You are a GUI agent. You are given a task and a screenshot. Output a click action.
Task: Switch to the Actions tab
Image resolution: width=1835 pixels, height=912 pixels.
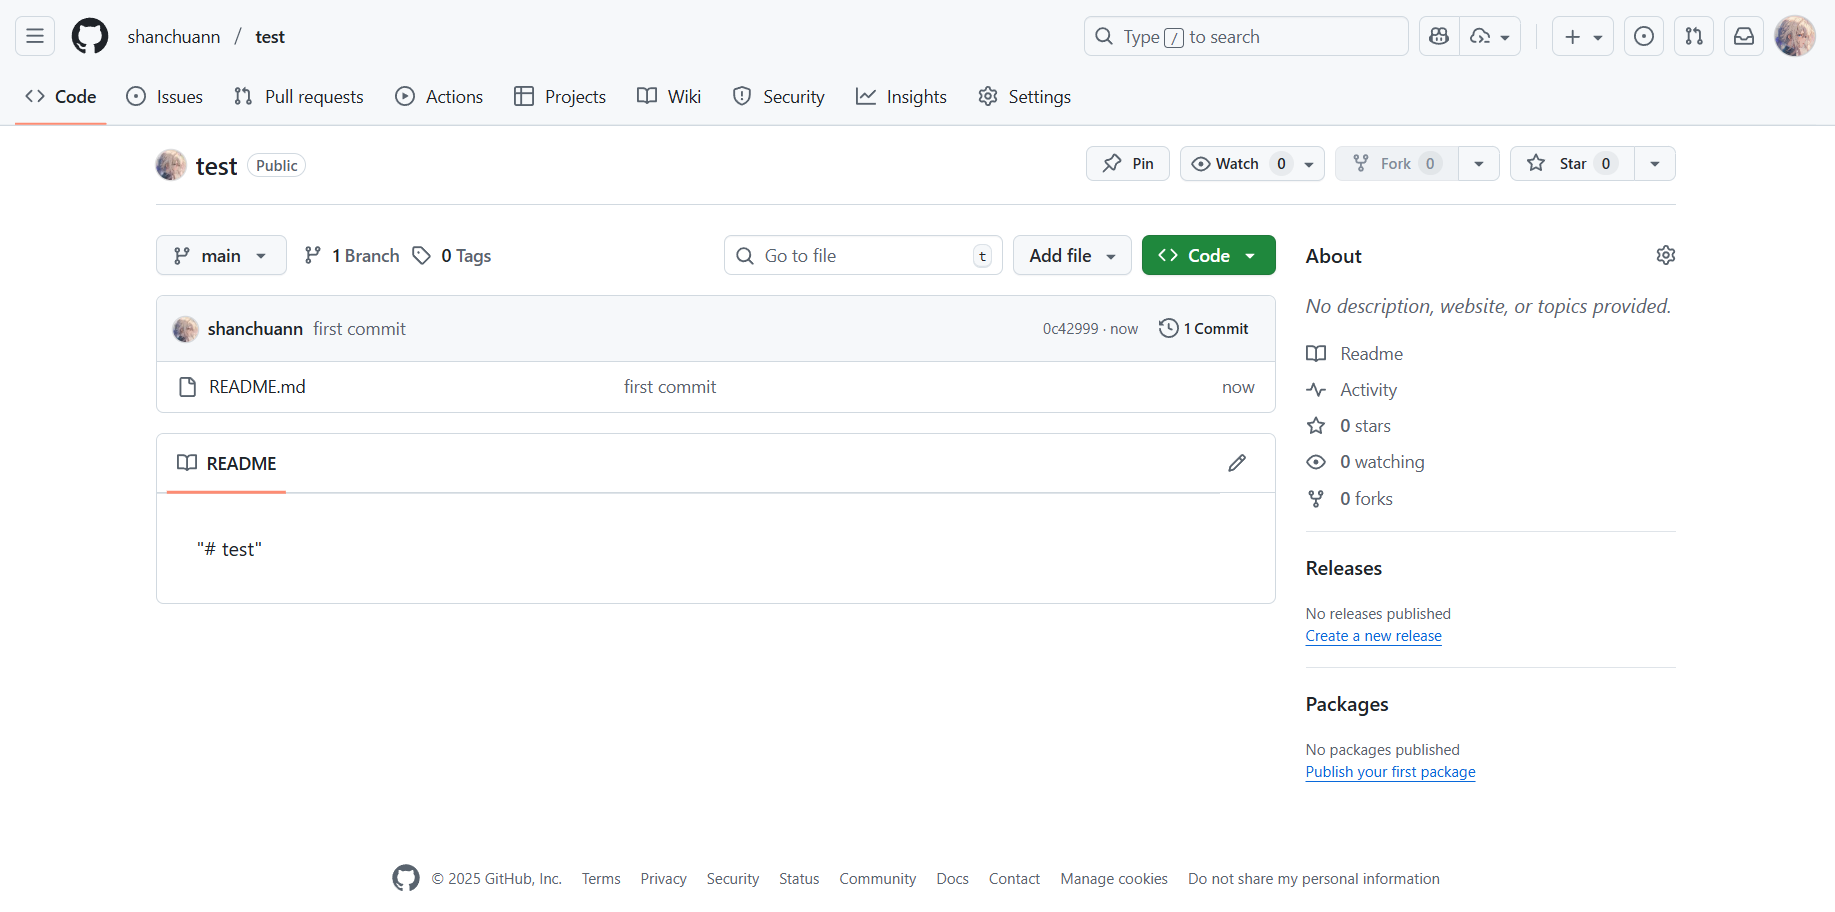coord(440,97)
